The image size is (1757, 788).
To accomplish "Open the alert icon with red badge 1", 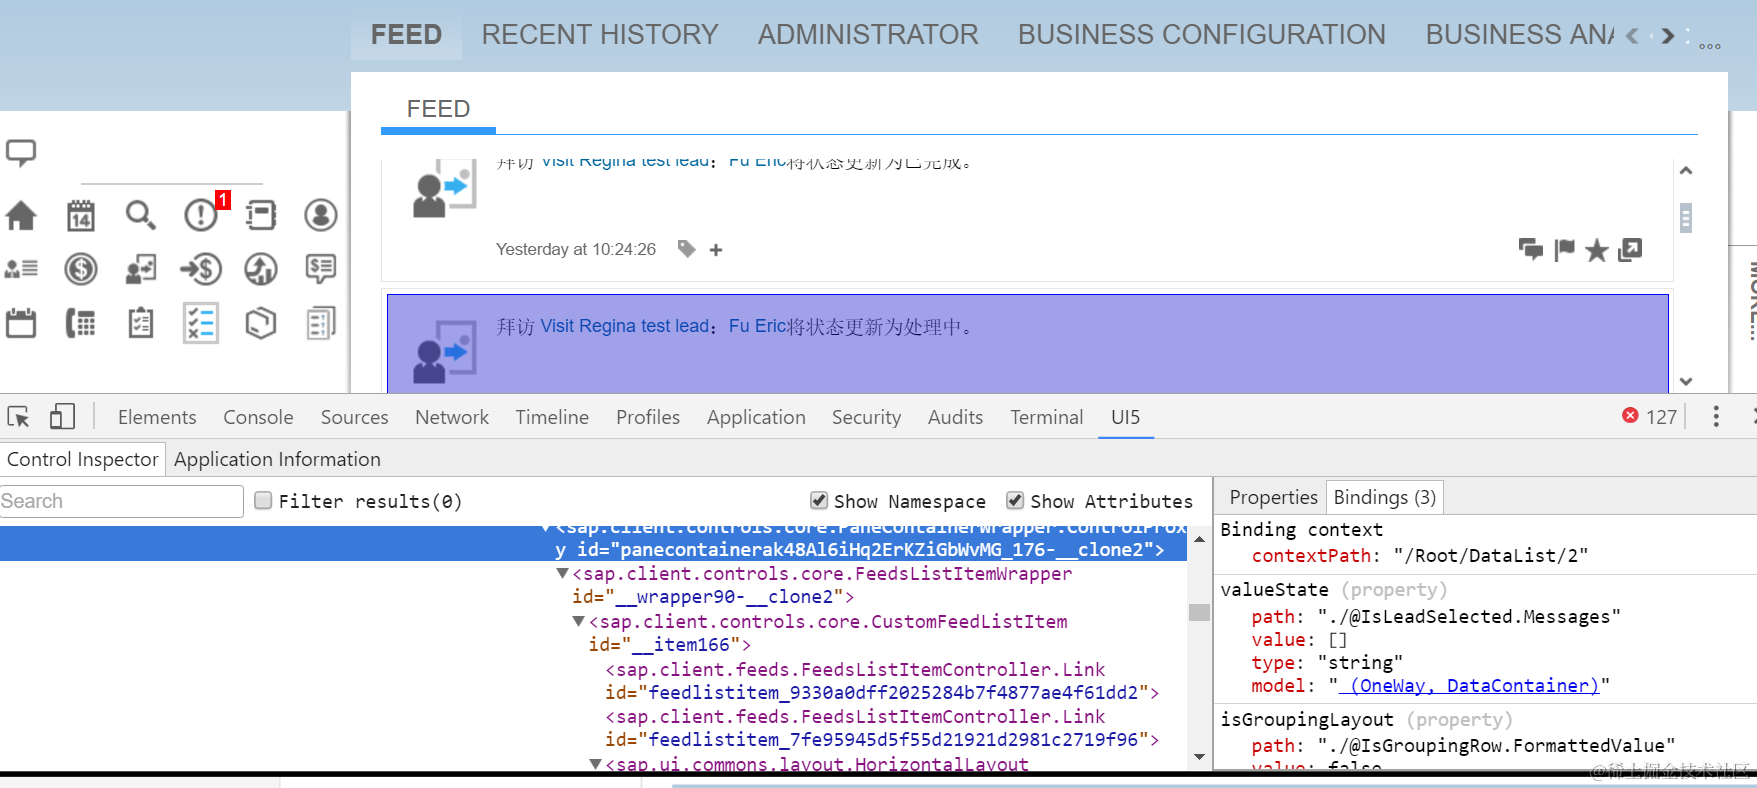I will click(203, 213).
